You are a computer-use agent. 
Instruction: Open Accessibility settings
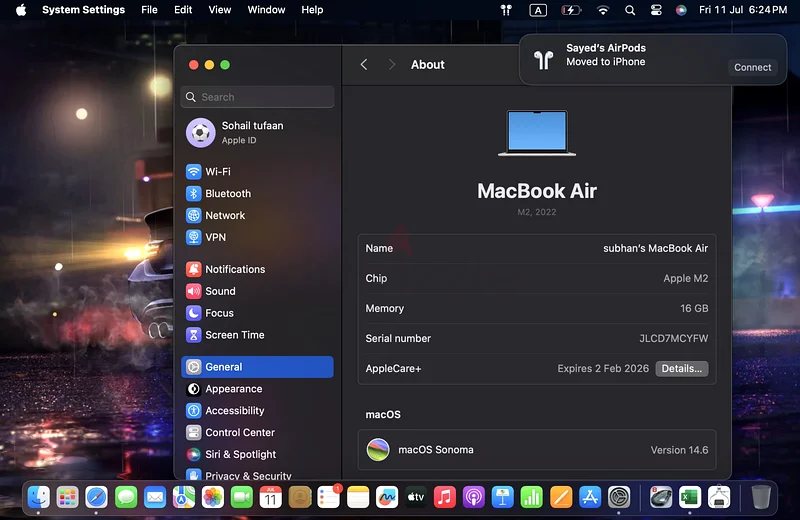click(257, 410)
